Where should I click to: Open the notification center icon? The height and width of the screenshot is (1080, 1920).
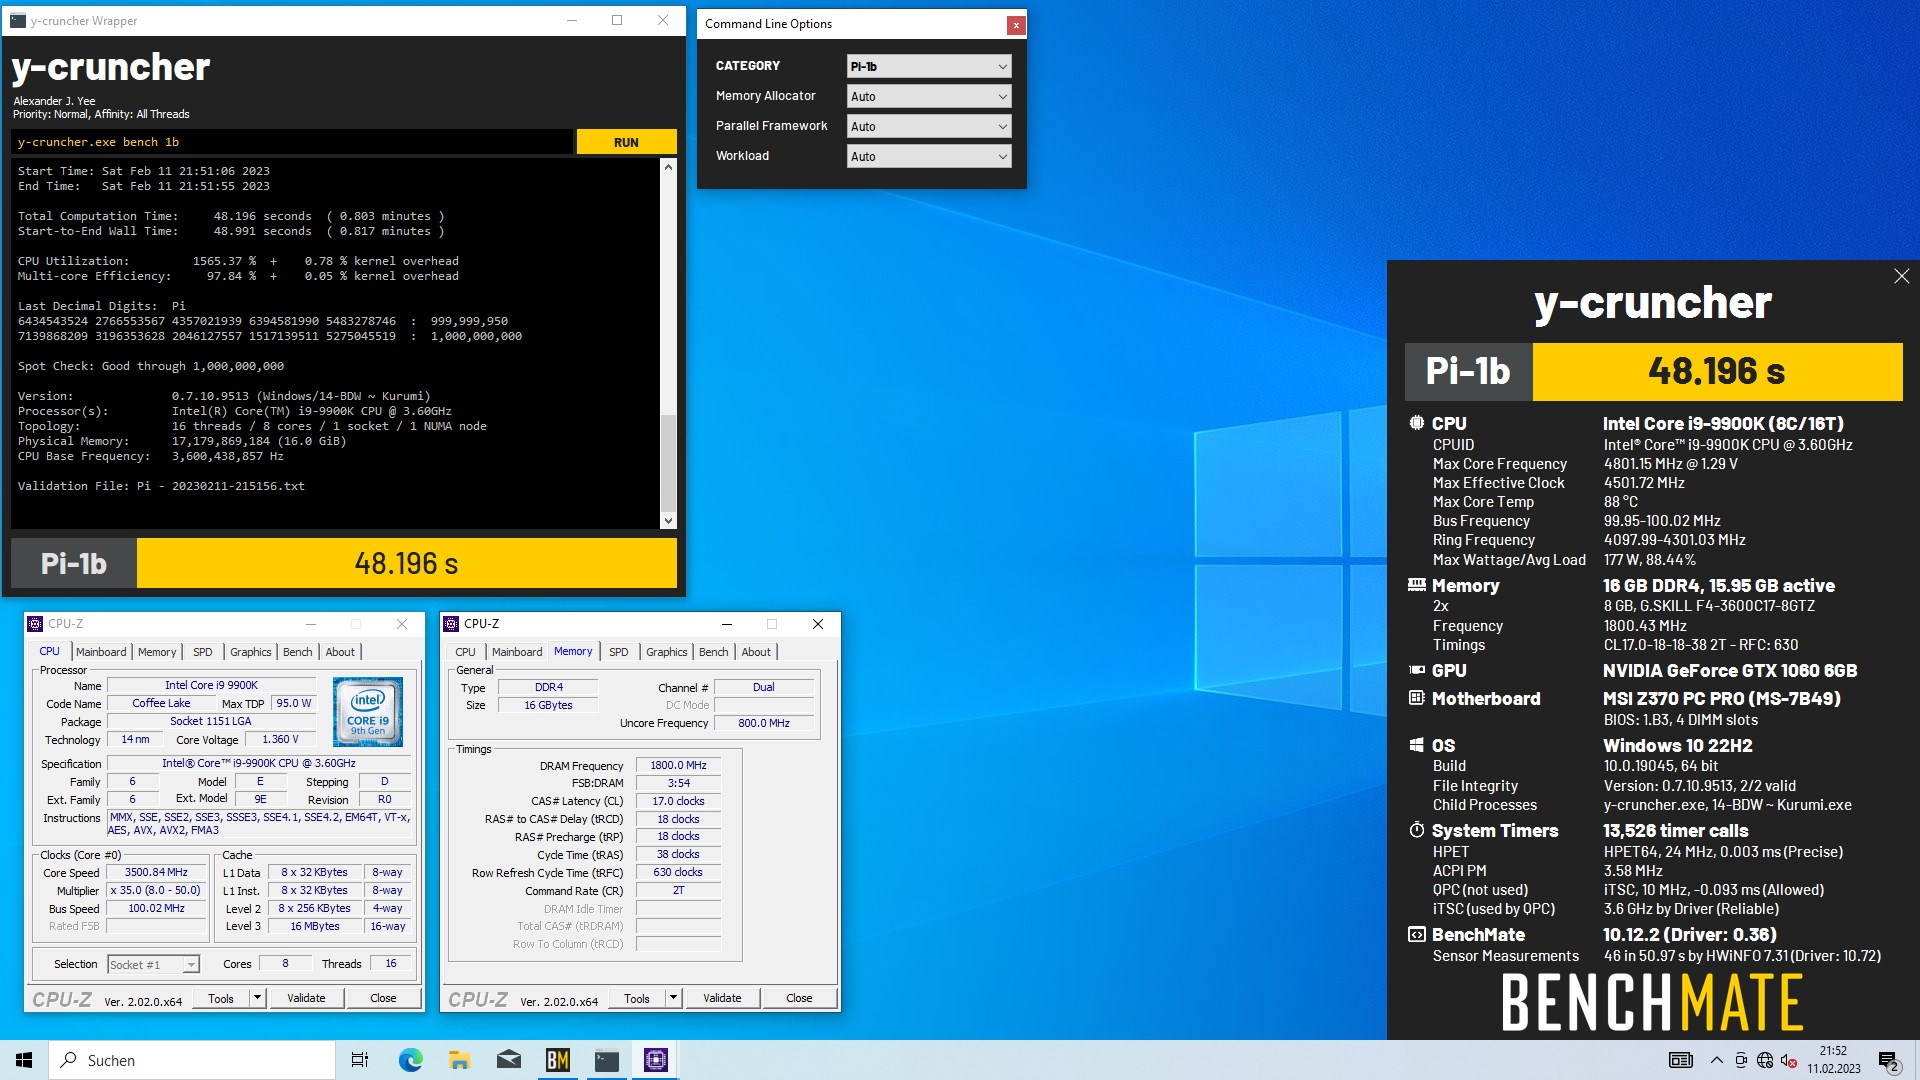point(1889,1060)
